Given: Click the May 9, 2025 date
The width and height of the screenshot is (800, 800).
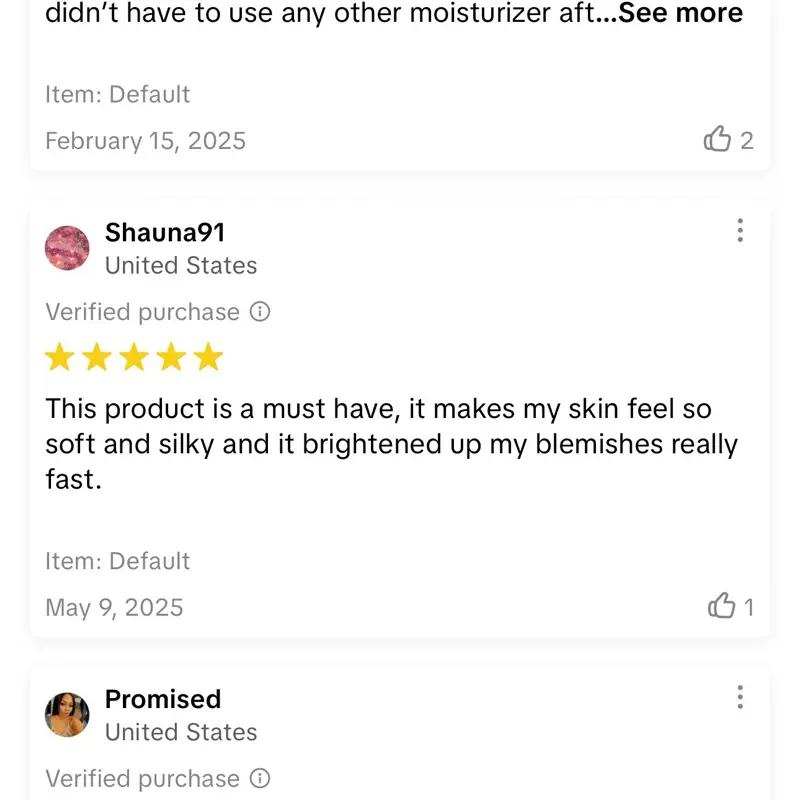Looking at the screenshot, I should click(x=114, y=607).
